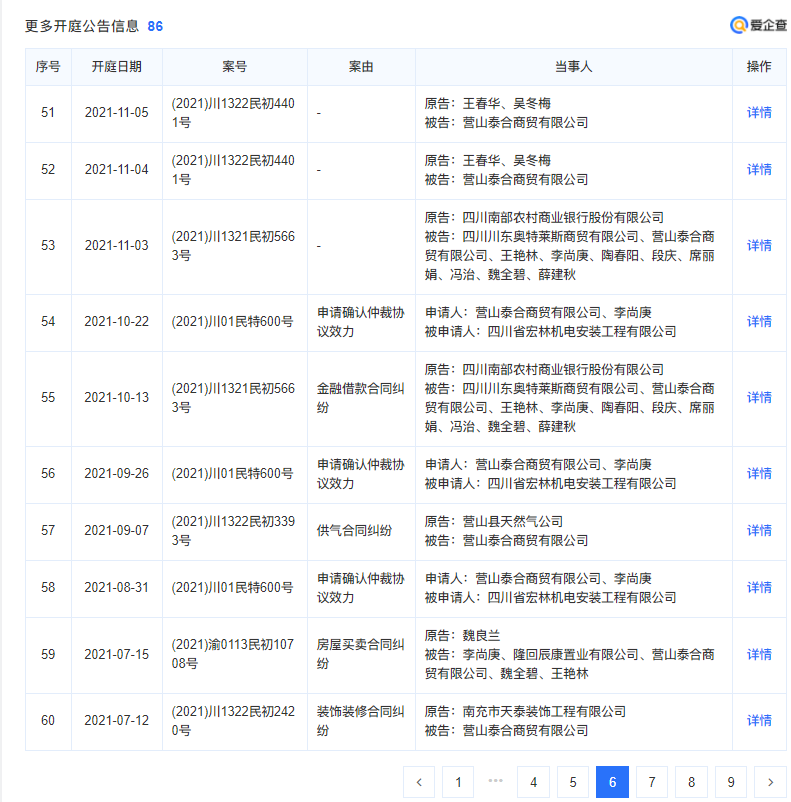
Task: View 详情 for 房屋买卖合同纠纷 row 59
Action: tap(759, 655)
